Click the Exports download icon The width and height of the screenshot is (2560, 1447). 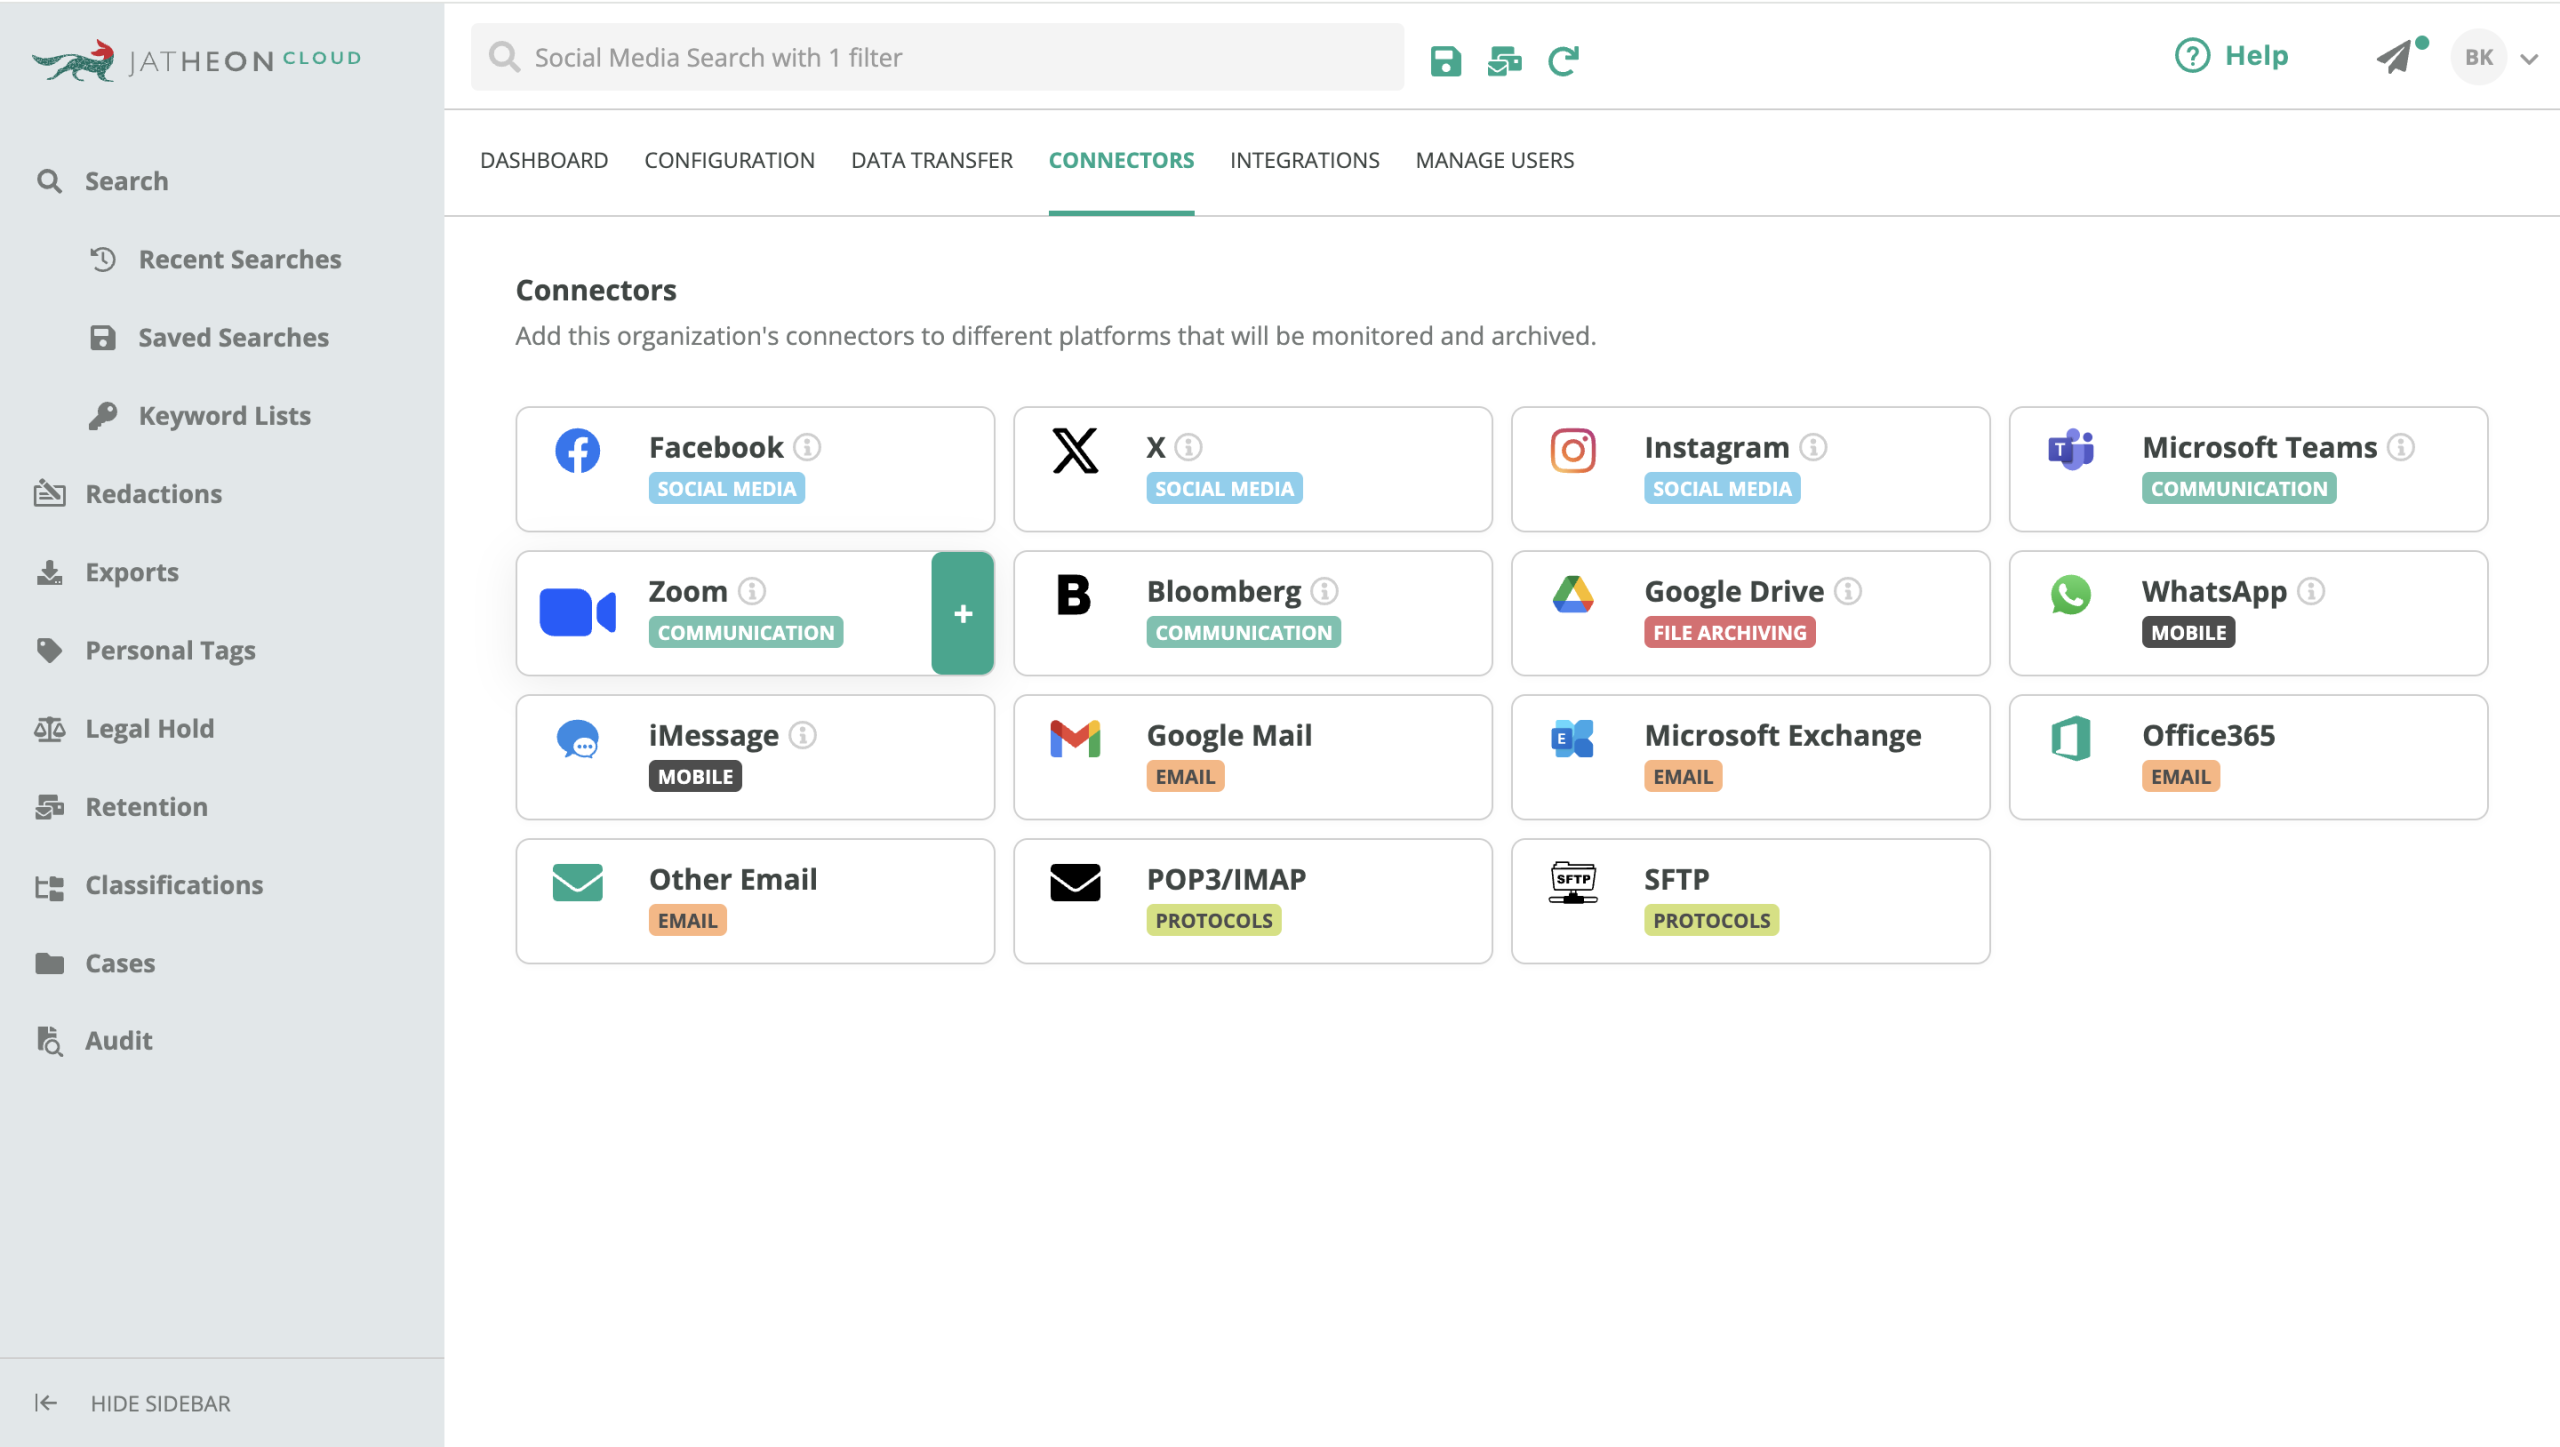[x=49, y=572]
